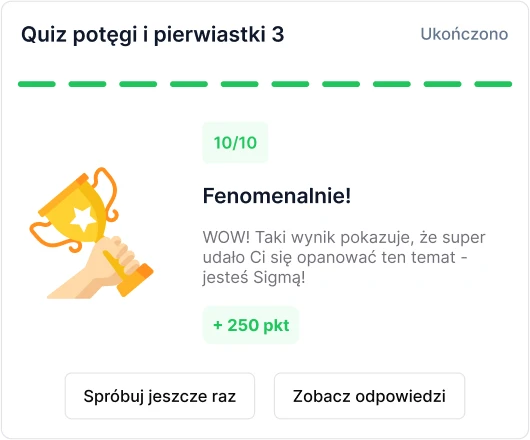This screenshot has height=440, width=530.
Task: Click the "Quiz potęgi i pierwiastki 3" title
Action: pyautogui.click(x=152, y=35)
